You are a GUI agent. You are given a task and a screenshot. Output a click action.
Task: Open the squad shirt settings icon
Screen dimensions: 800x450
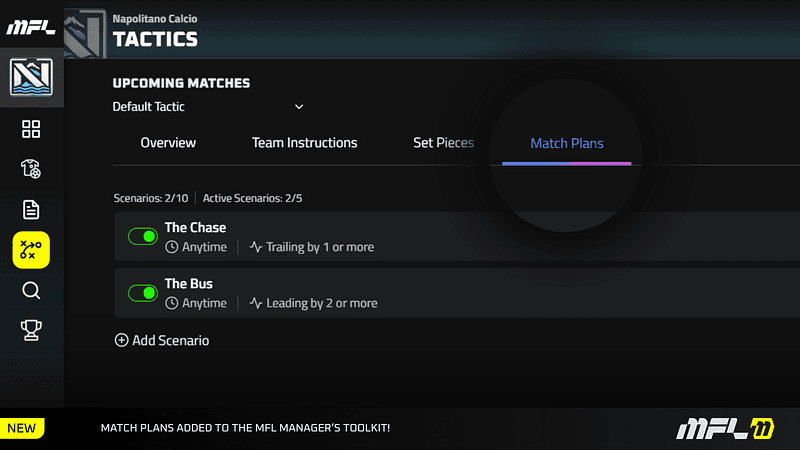tap(31, 169)
